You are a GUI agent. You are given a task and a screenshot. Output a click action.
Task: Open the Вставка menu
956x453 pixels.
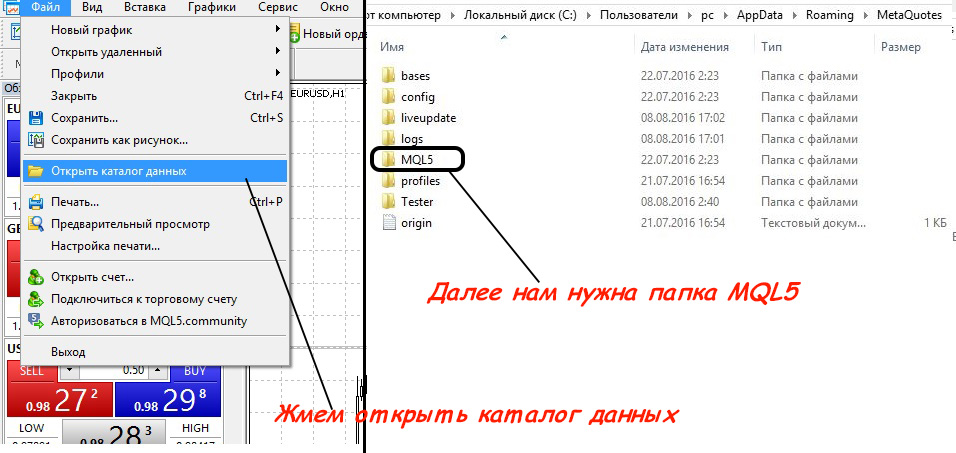[144, 7]
